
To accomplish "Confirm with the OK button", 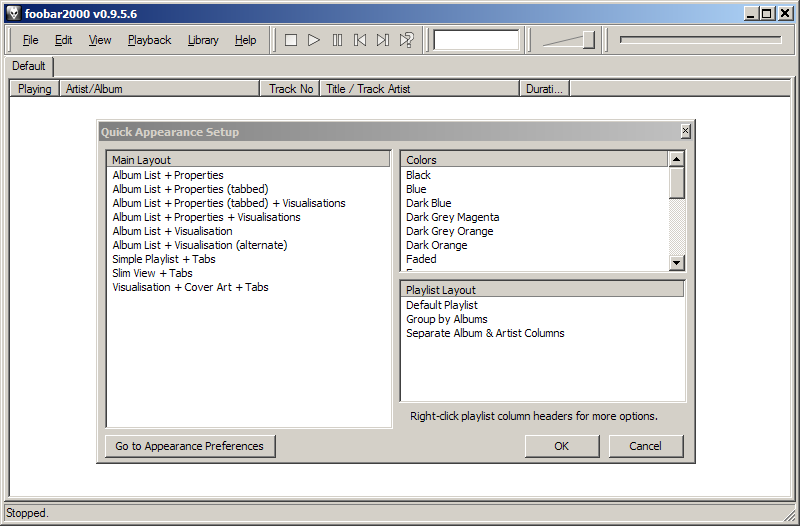I will click(562, 446).
